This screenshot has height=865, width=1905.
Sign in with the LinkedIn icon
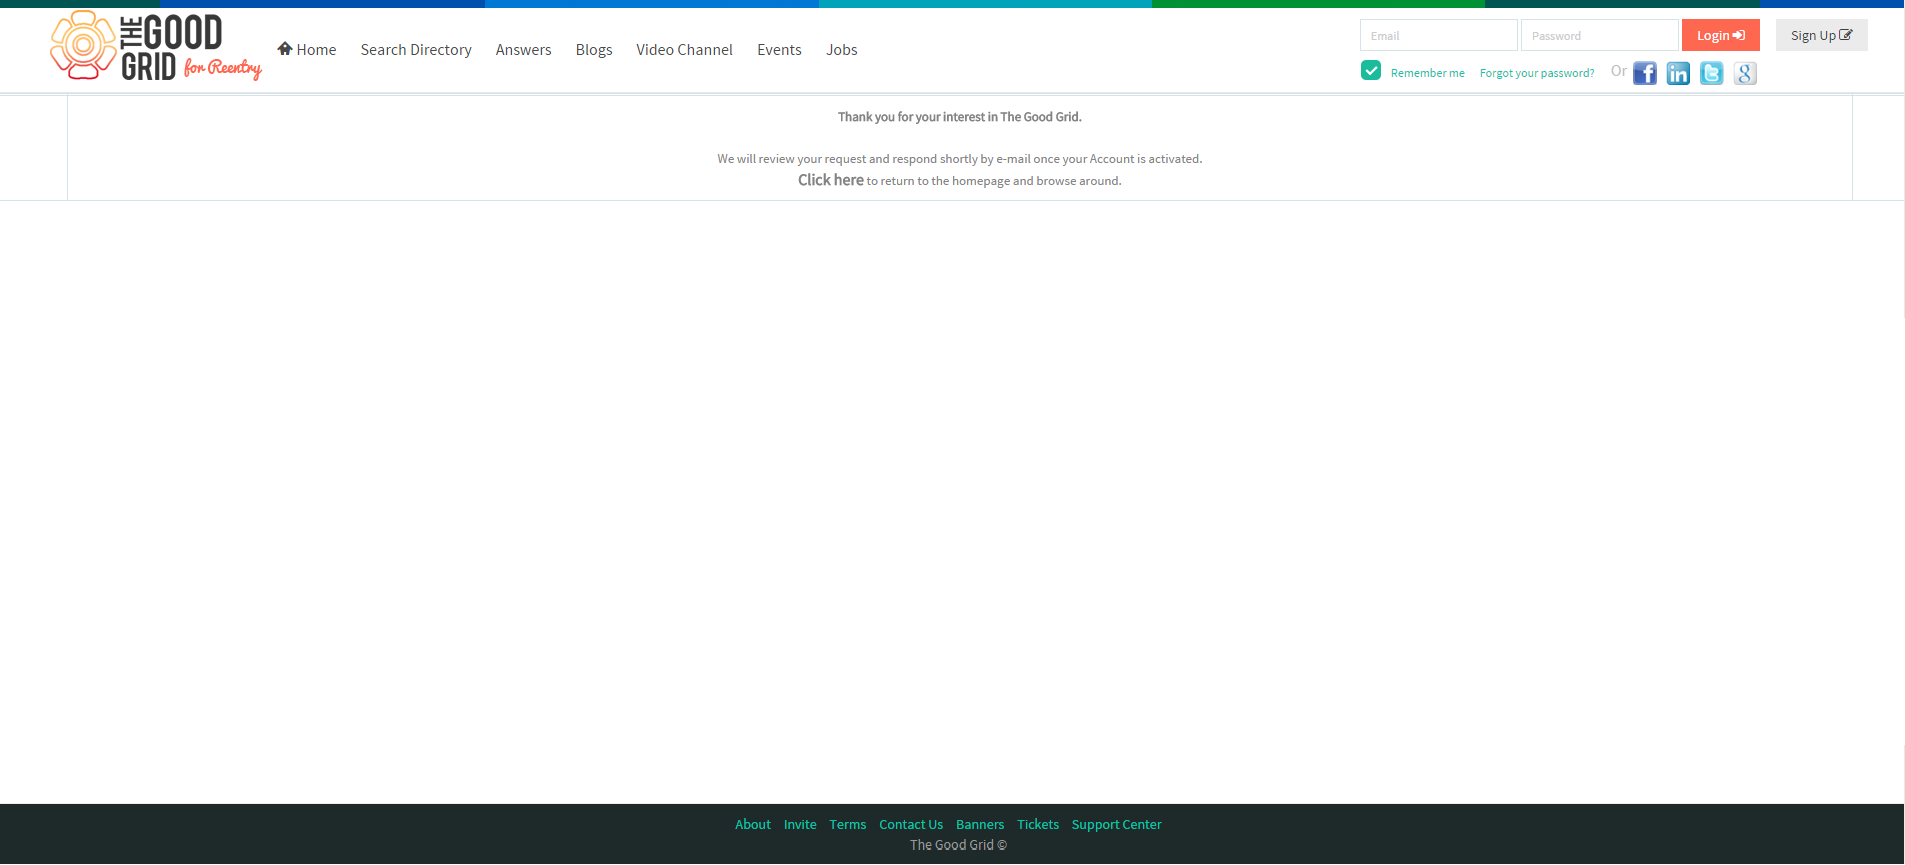pos(1678,73)
